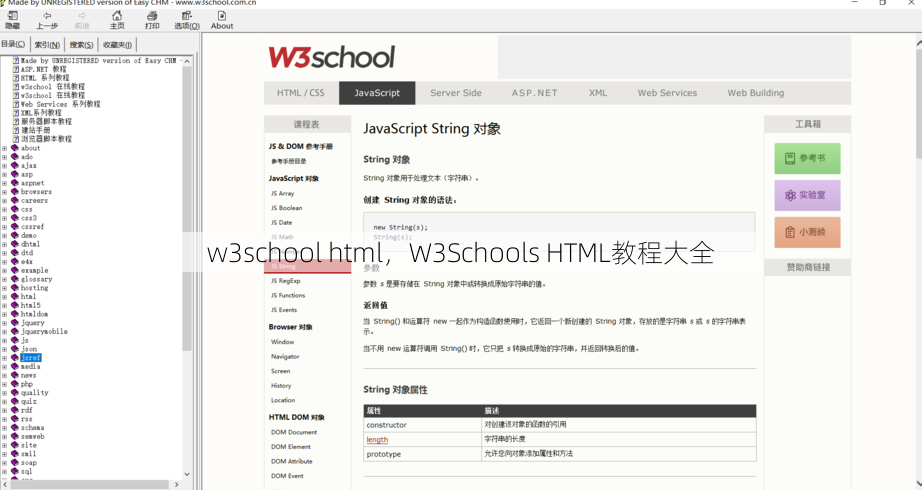
Task: Open the JS Array sidebar link
Action: [x=282, y=194]
